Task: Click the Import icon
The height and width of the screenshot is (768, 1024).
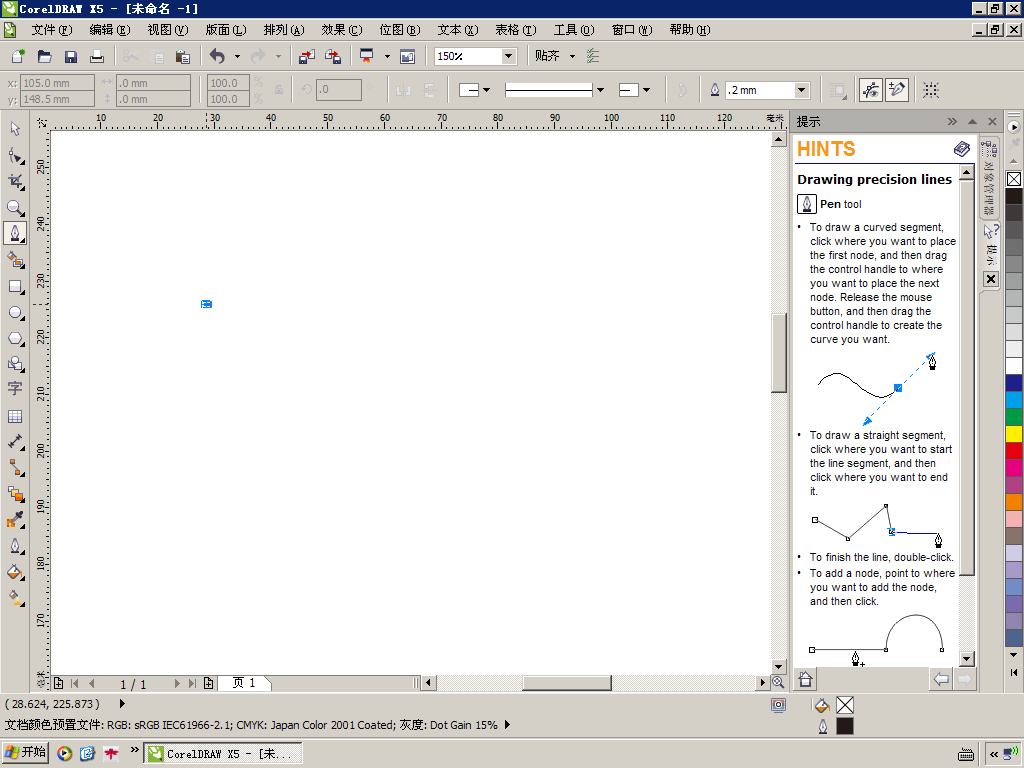Action: point(306,57)
